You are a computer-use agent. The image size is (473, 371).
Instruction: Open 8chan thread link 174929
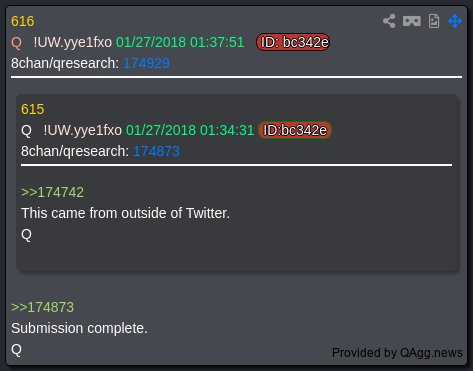[146, 63]
